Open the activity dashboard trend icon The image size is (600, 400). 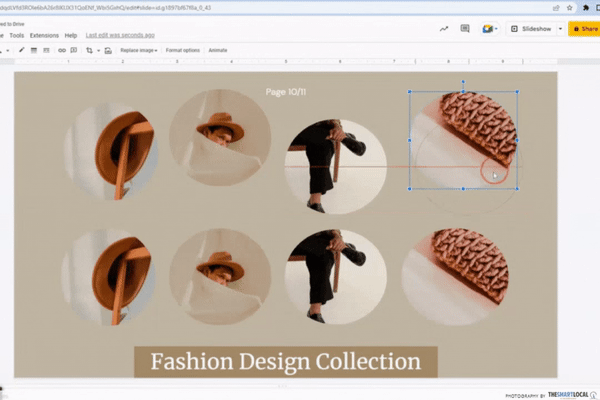click(x=444, y=29)
